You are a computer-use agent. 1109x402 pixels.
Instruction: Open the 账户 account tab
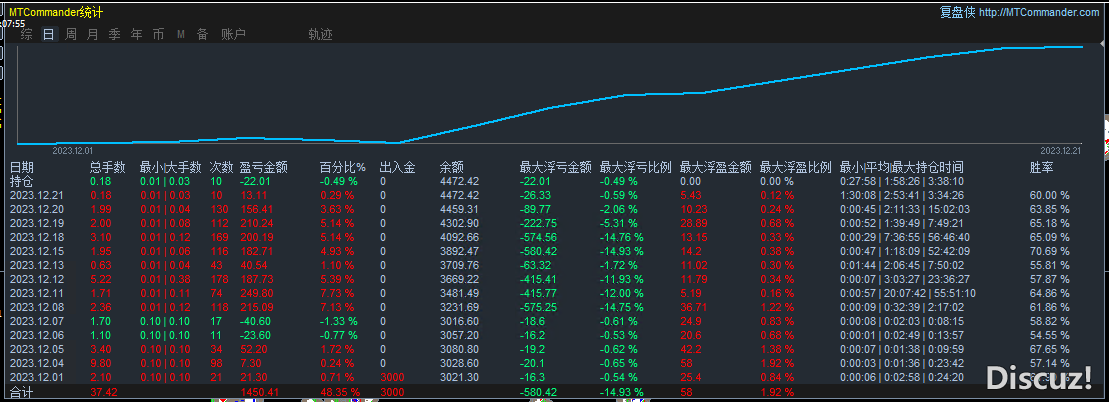pyautogui.click(x=233, y=34)
